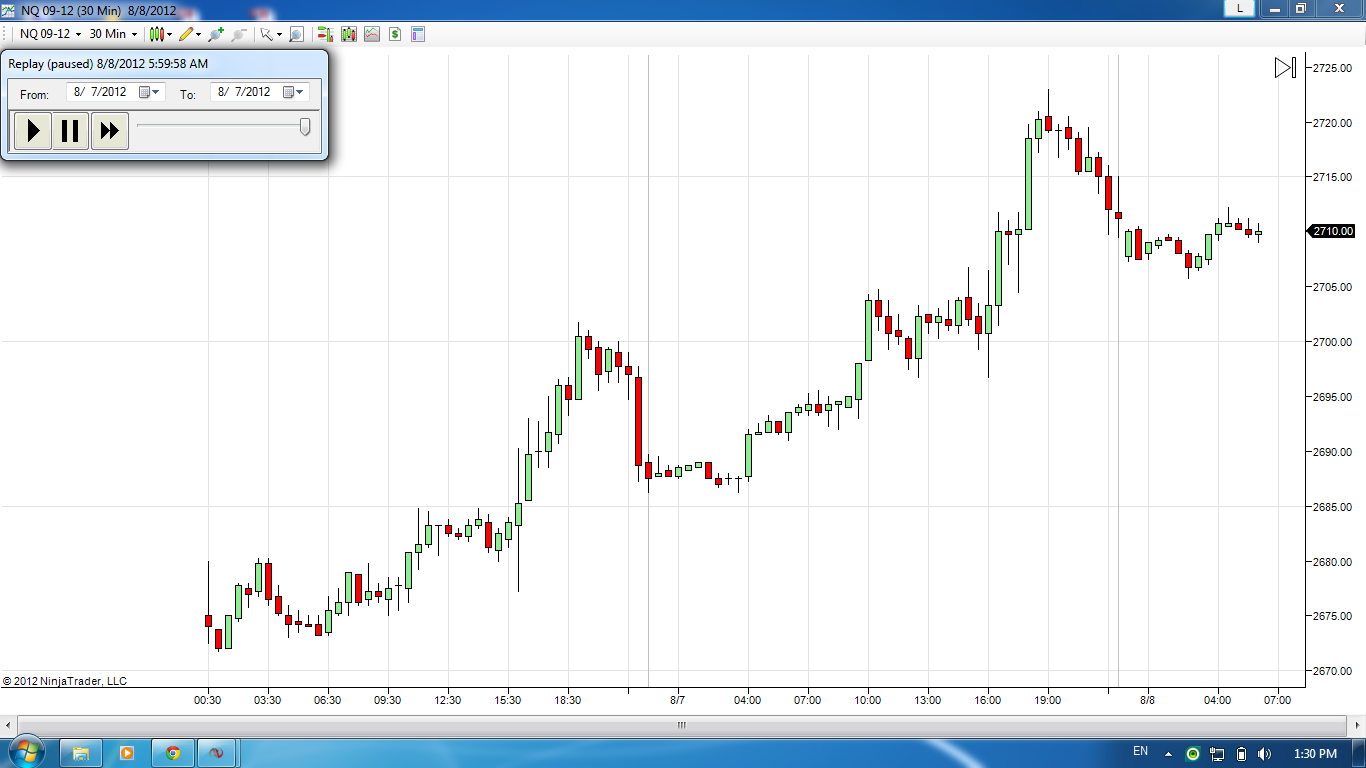Click the network tray icon
Viewport: 1366px width, 768px height.
pyautogui.click(x=1217, y=753)
